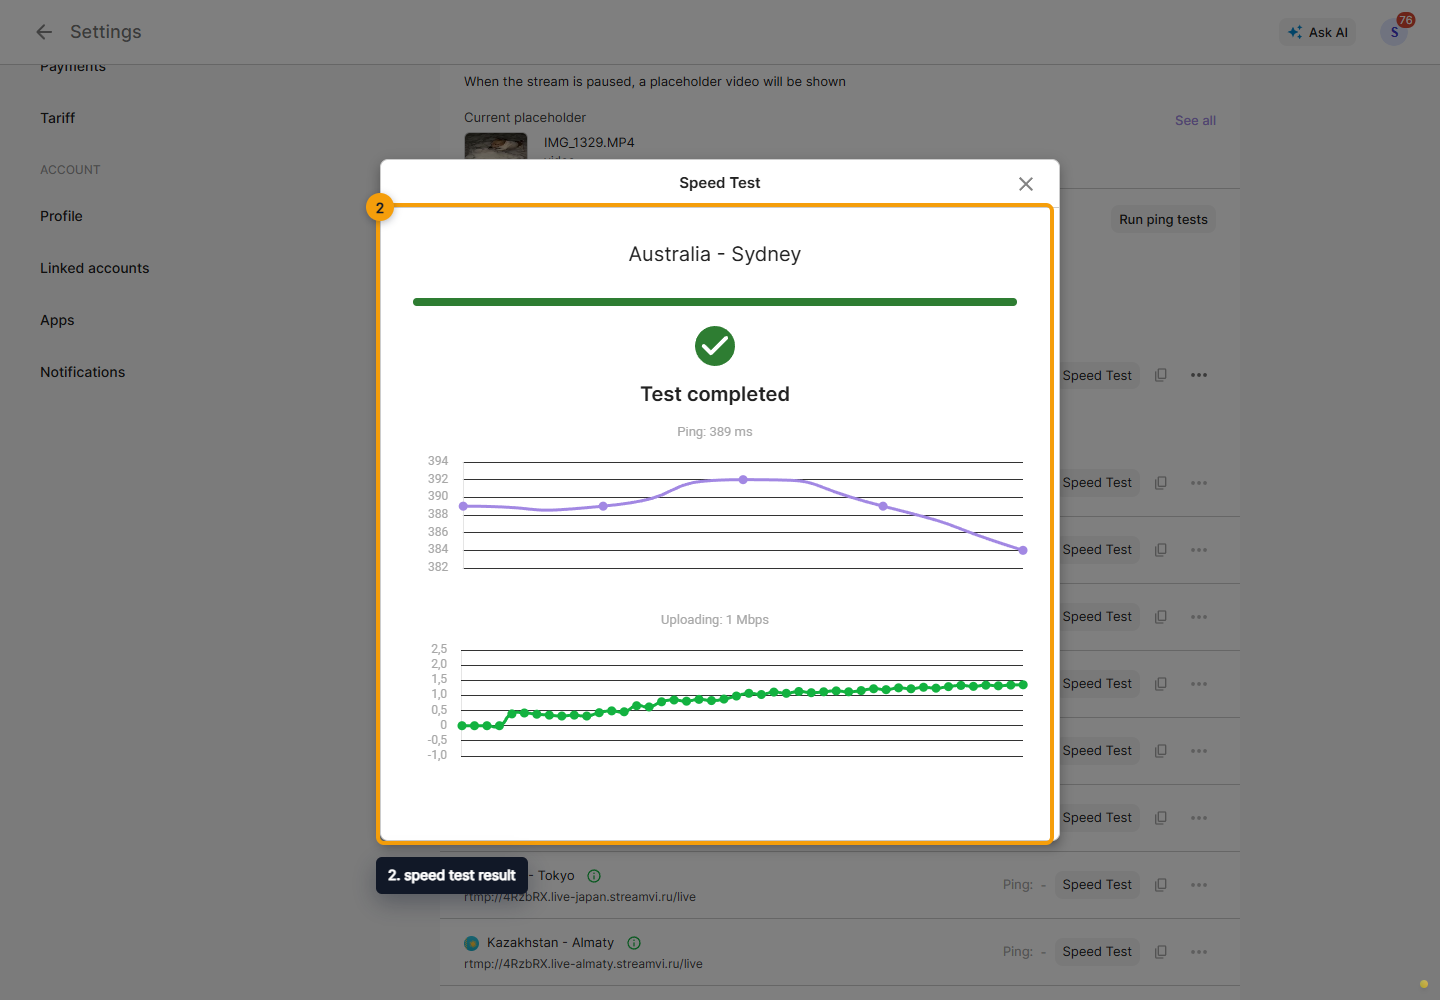Open Notifications settings
Viewport: 1440px width, 1000px height.
point(82,372)
